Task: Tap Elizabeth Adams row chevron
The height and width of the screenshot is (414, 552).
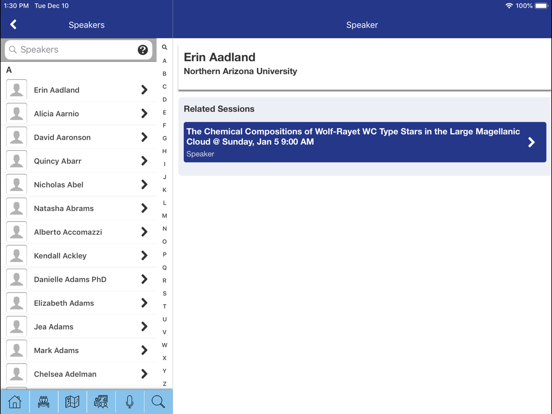Action: click(x=144, y=303)
